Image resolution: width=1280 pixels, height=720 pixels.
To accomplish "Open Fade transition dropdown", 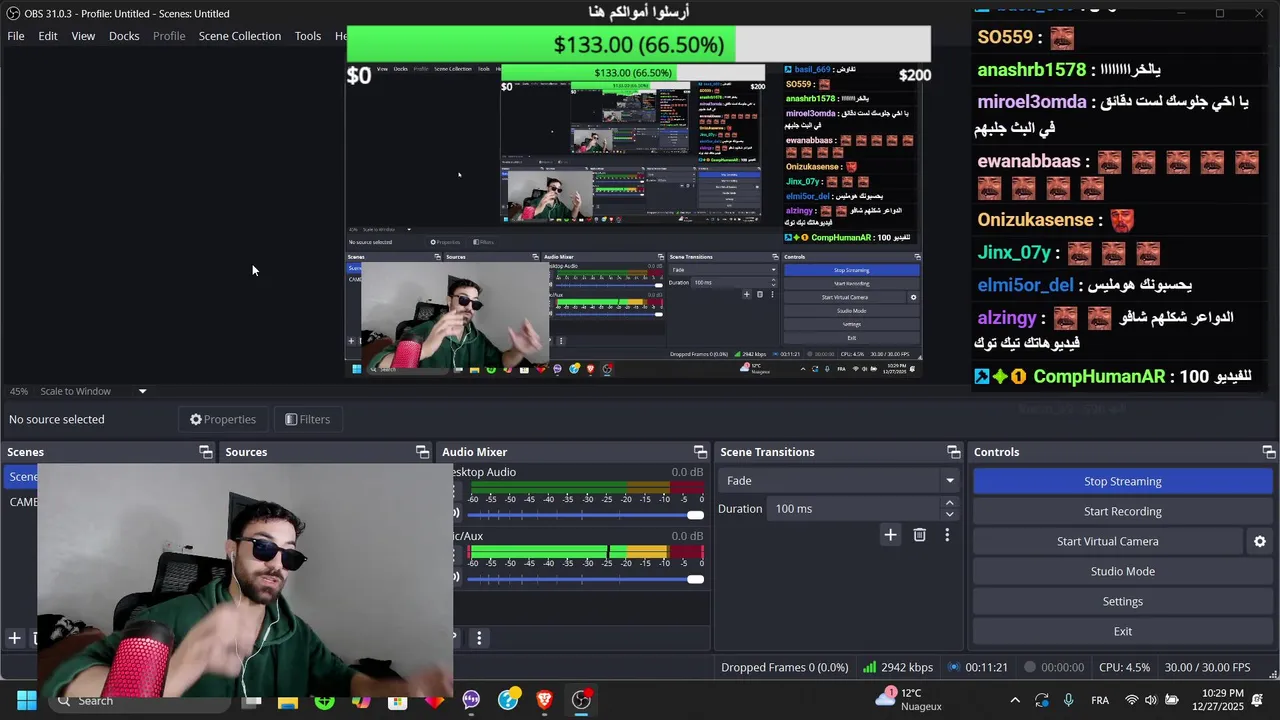I will coord(838,481).
